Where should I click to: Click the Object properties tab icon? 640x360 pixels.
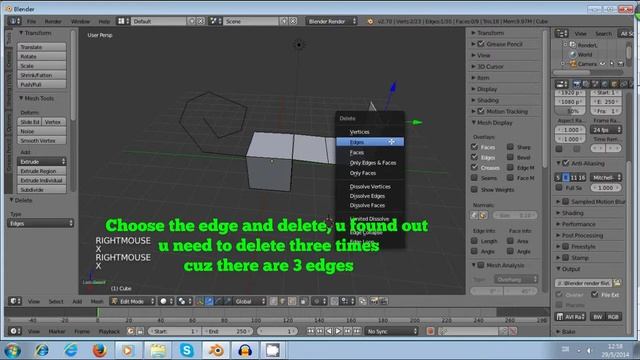[614, 84]
